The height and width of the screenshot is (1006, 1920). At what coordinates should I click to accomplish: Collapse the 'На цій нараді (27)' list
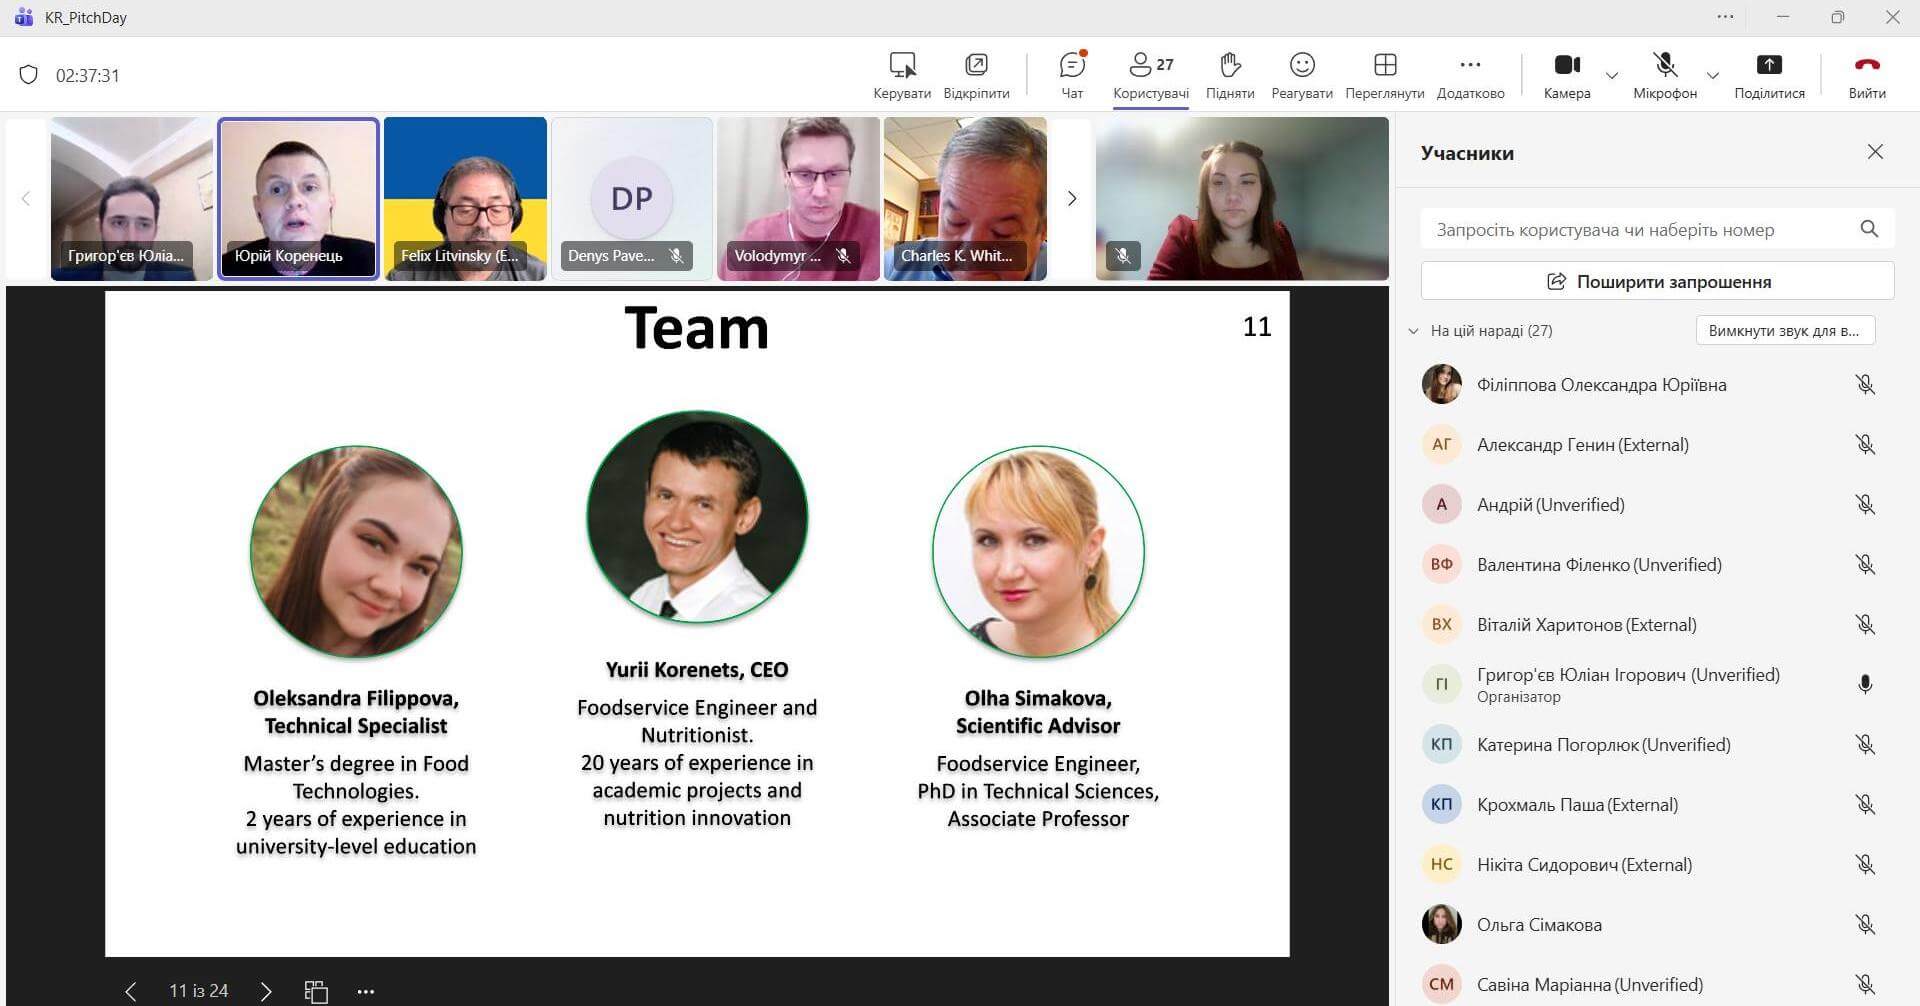pyautogui.click(x=1413, y=331)
